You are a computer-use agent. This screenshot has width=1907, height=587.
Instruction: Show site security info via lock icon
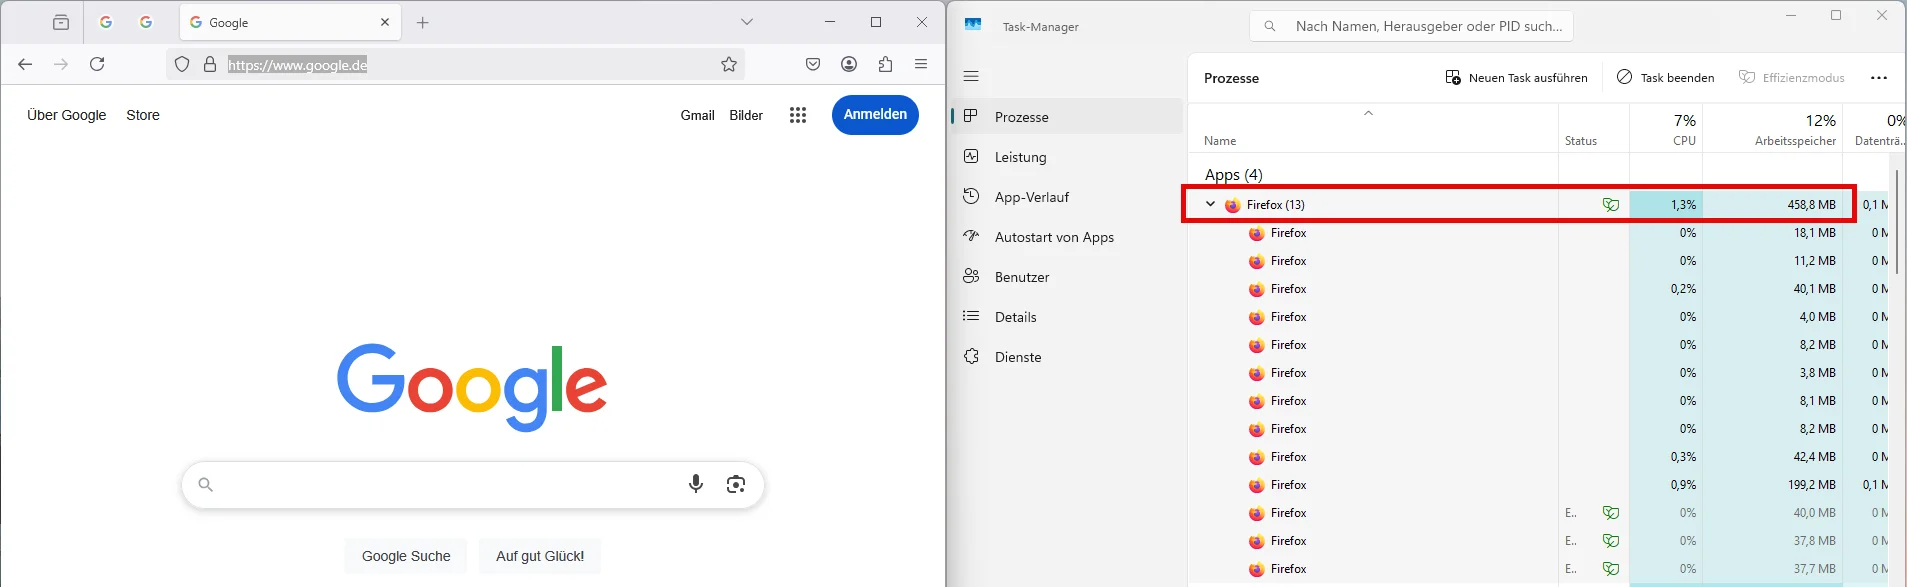pos(210,64)
